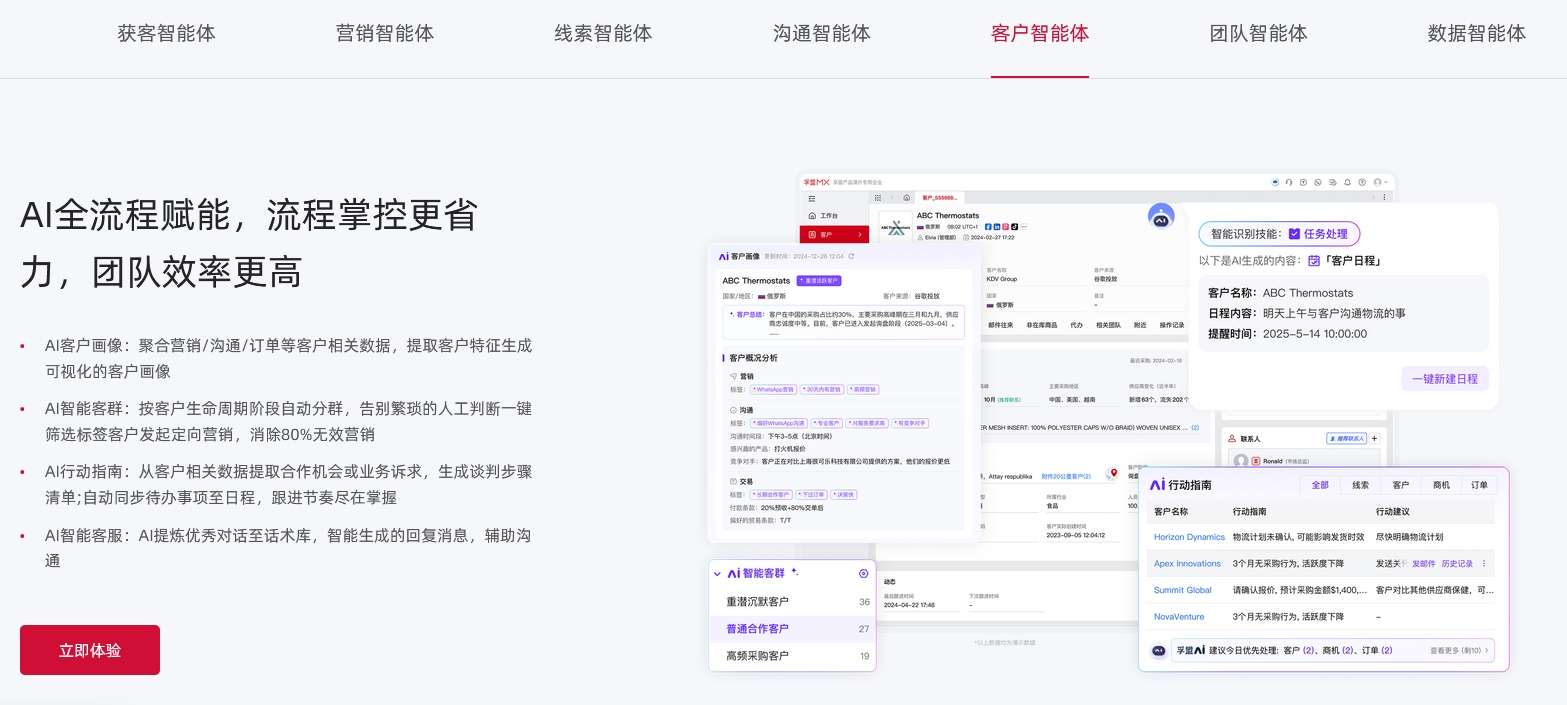This screenshot has width=1567, height=705.
Task: Click the TikTok icon on the customer profile
Action: pos(1014,227)
